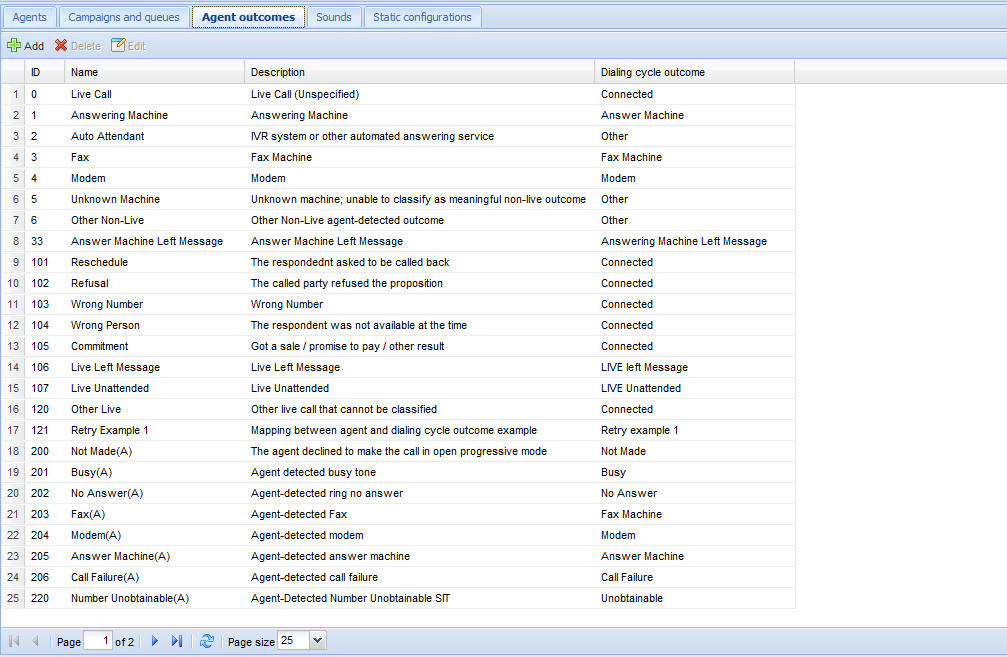Select the Commitment row
The image size is (1007, 657).
(x=398, y=346)
